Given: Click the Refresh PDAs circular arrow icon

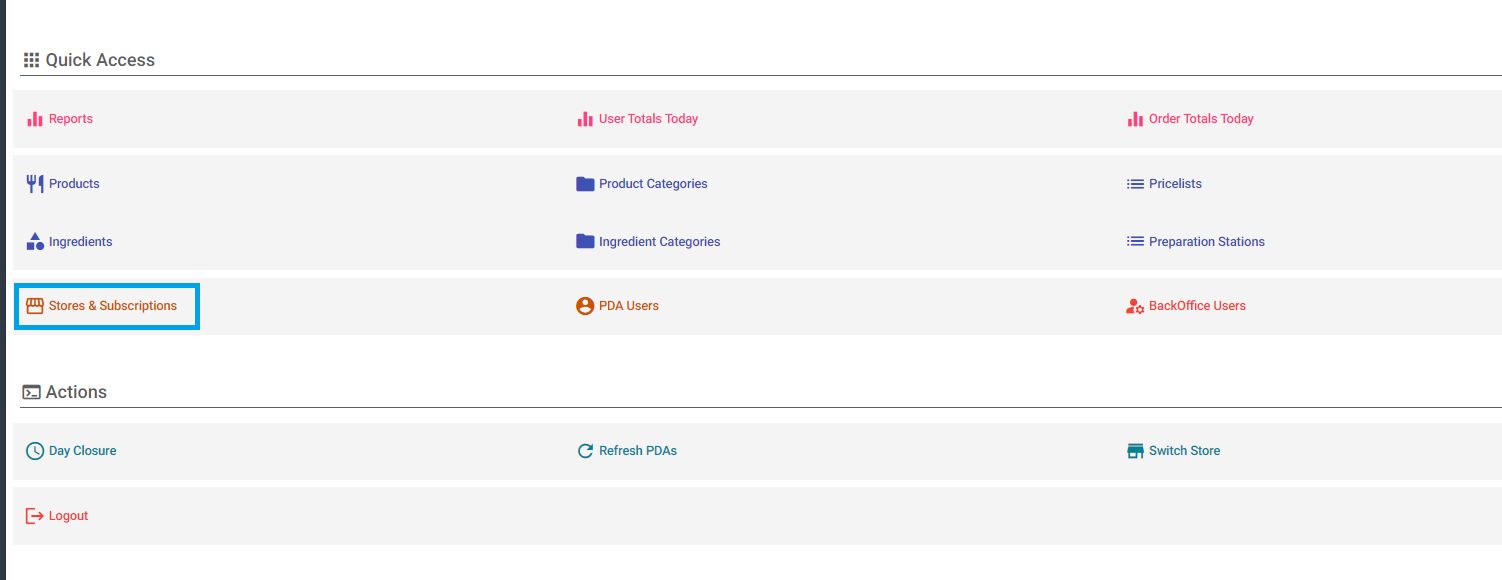Looking at the screenshot, I should click(x=585, y=451).
